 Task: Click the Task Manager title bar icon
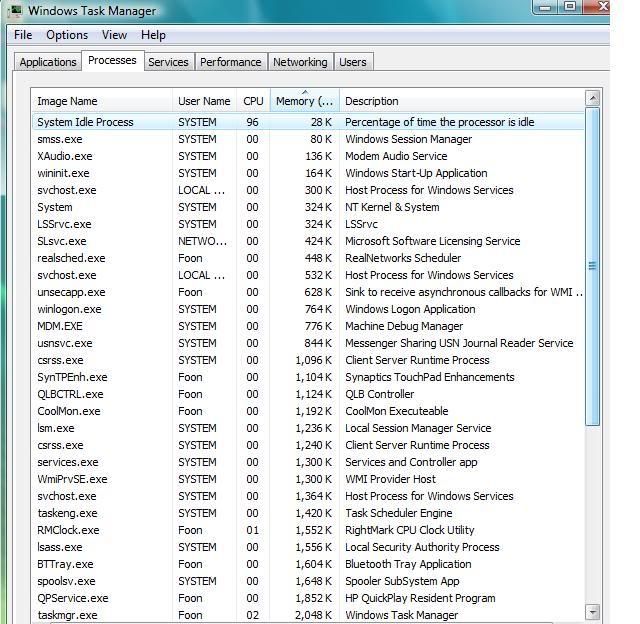(x=16, y=10)
